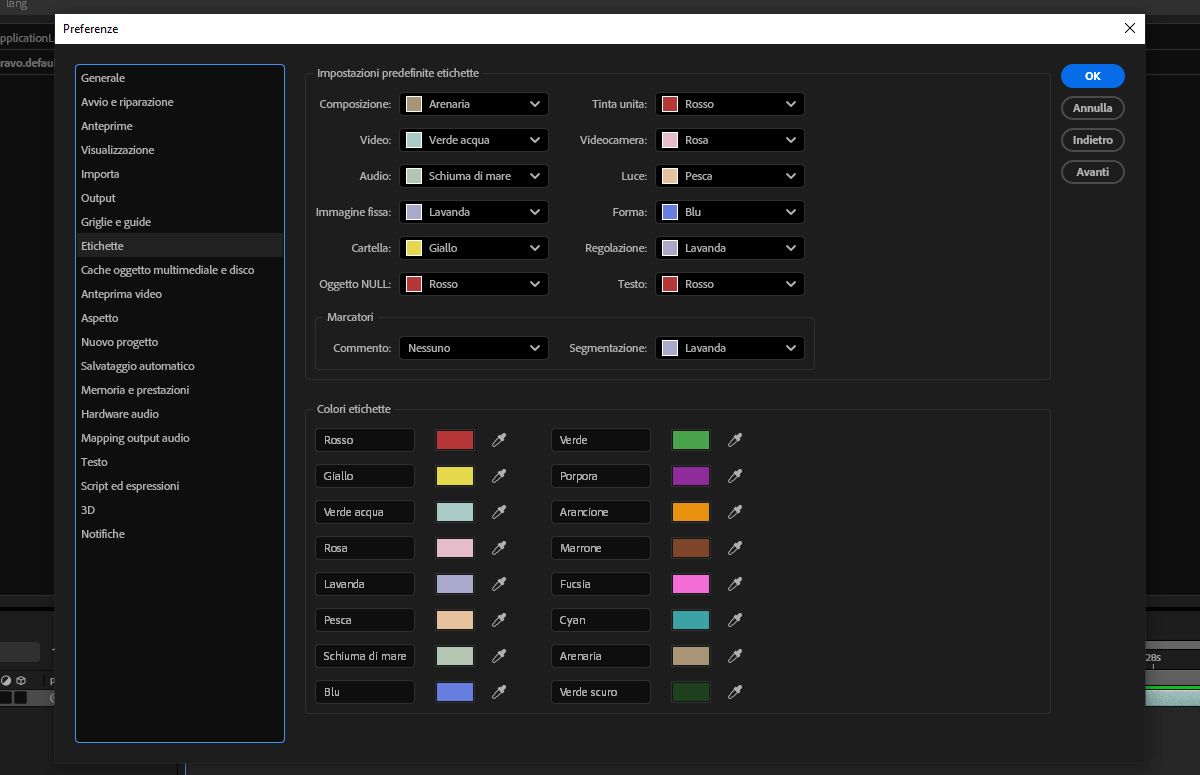
Task: Use the Arenaria eyedropper tool
Action: (x=735, y=656)
